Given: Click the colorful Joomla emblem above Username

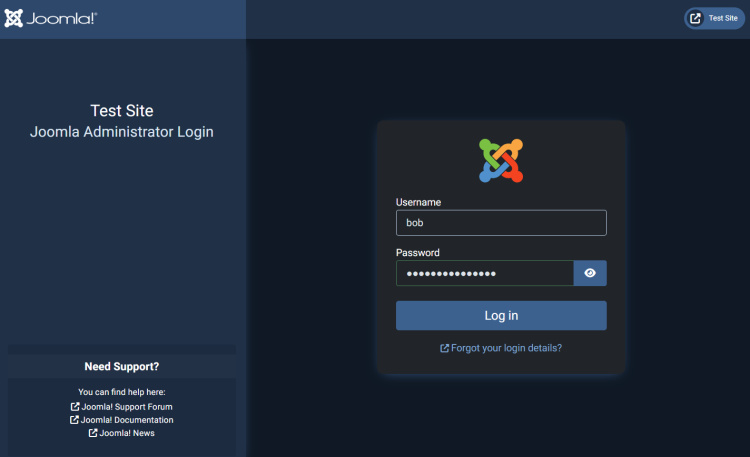Looking at the screenshot, I should pyautogui.click(x=501, y=160).
